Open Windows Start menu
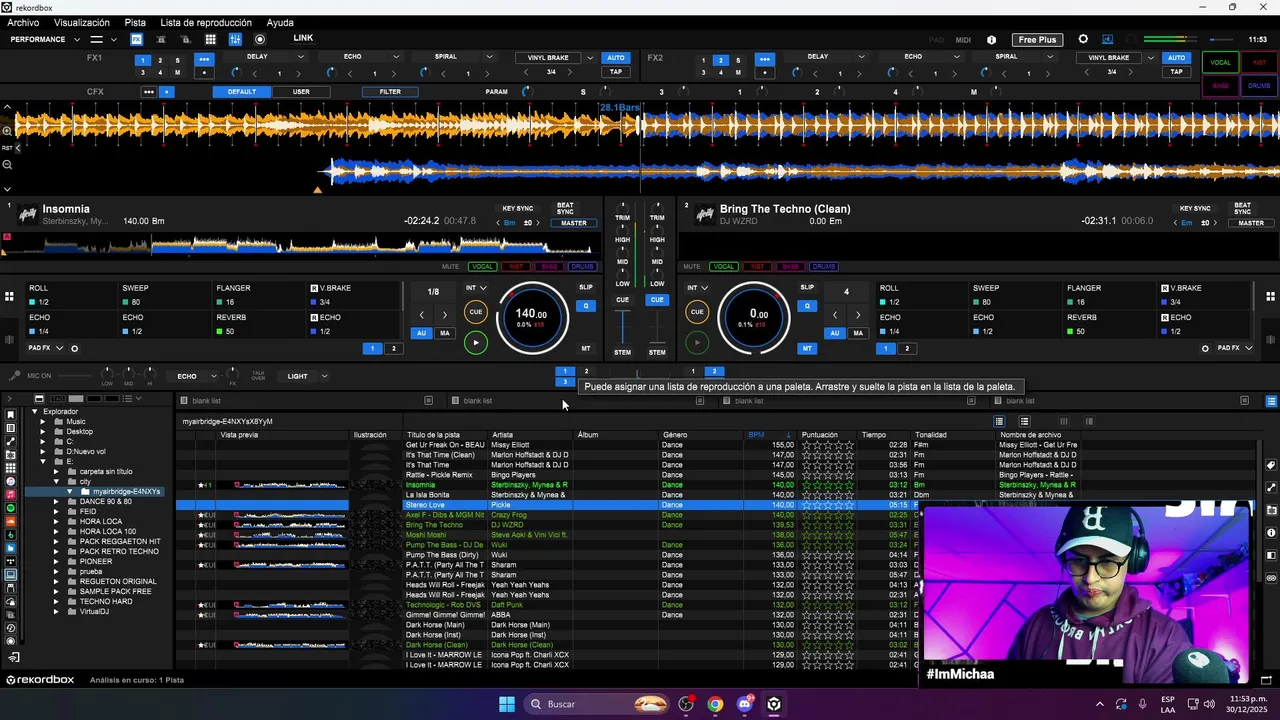This screenshot has width=1280, height=720. tap(507, 704)
